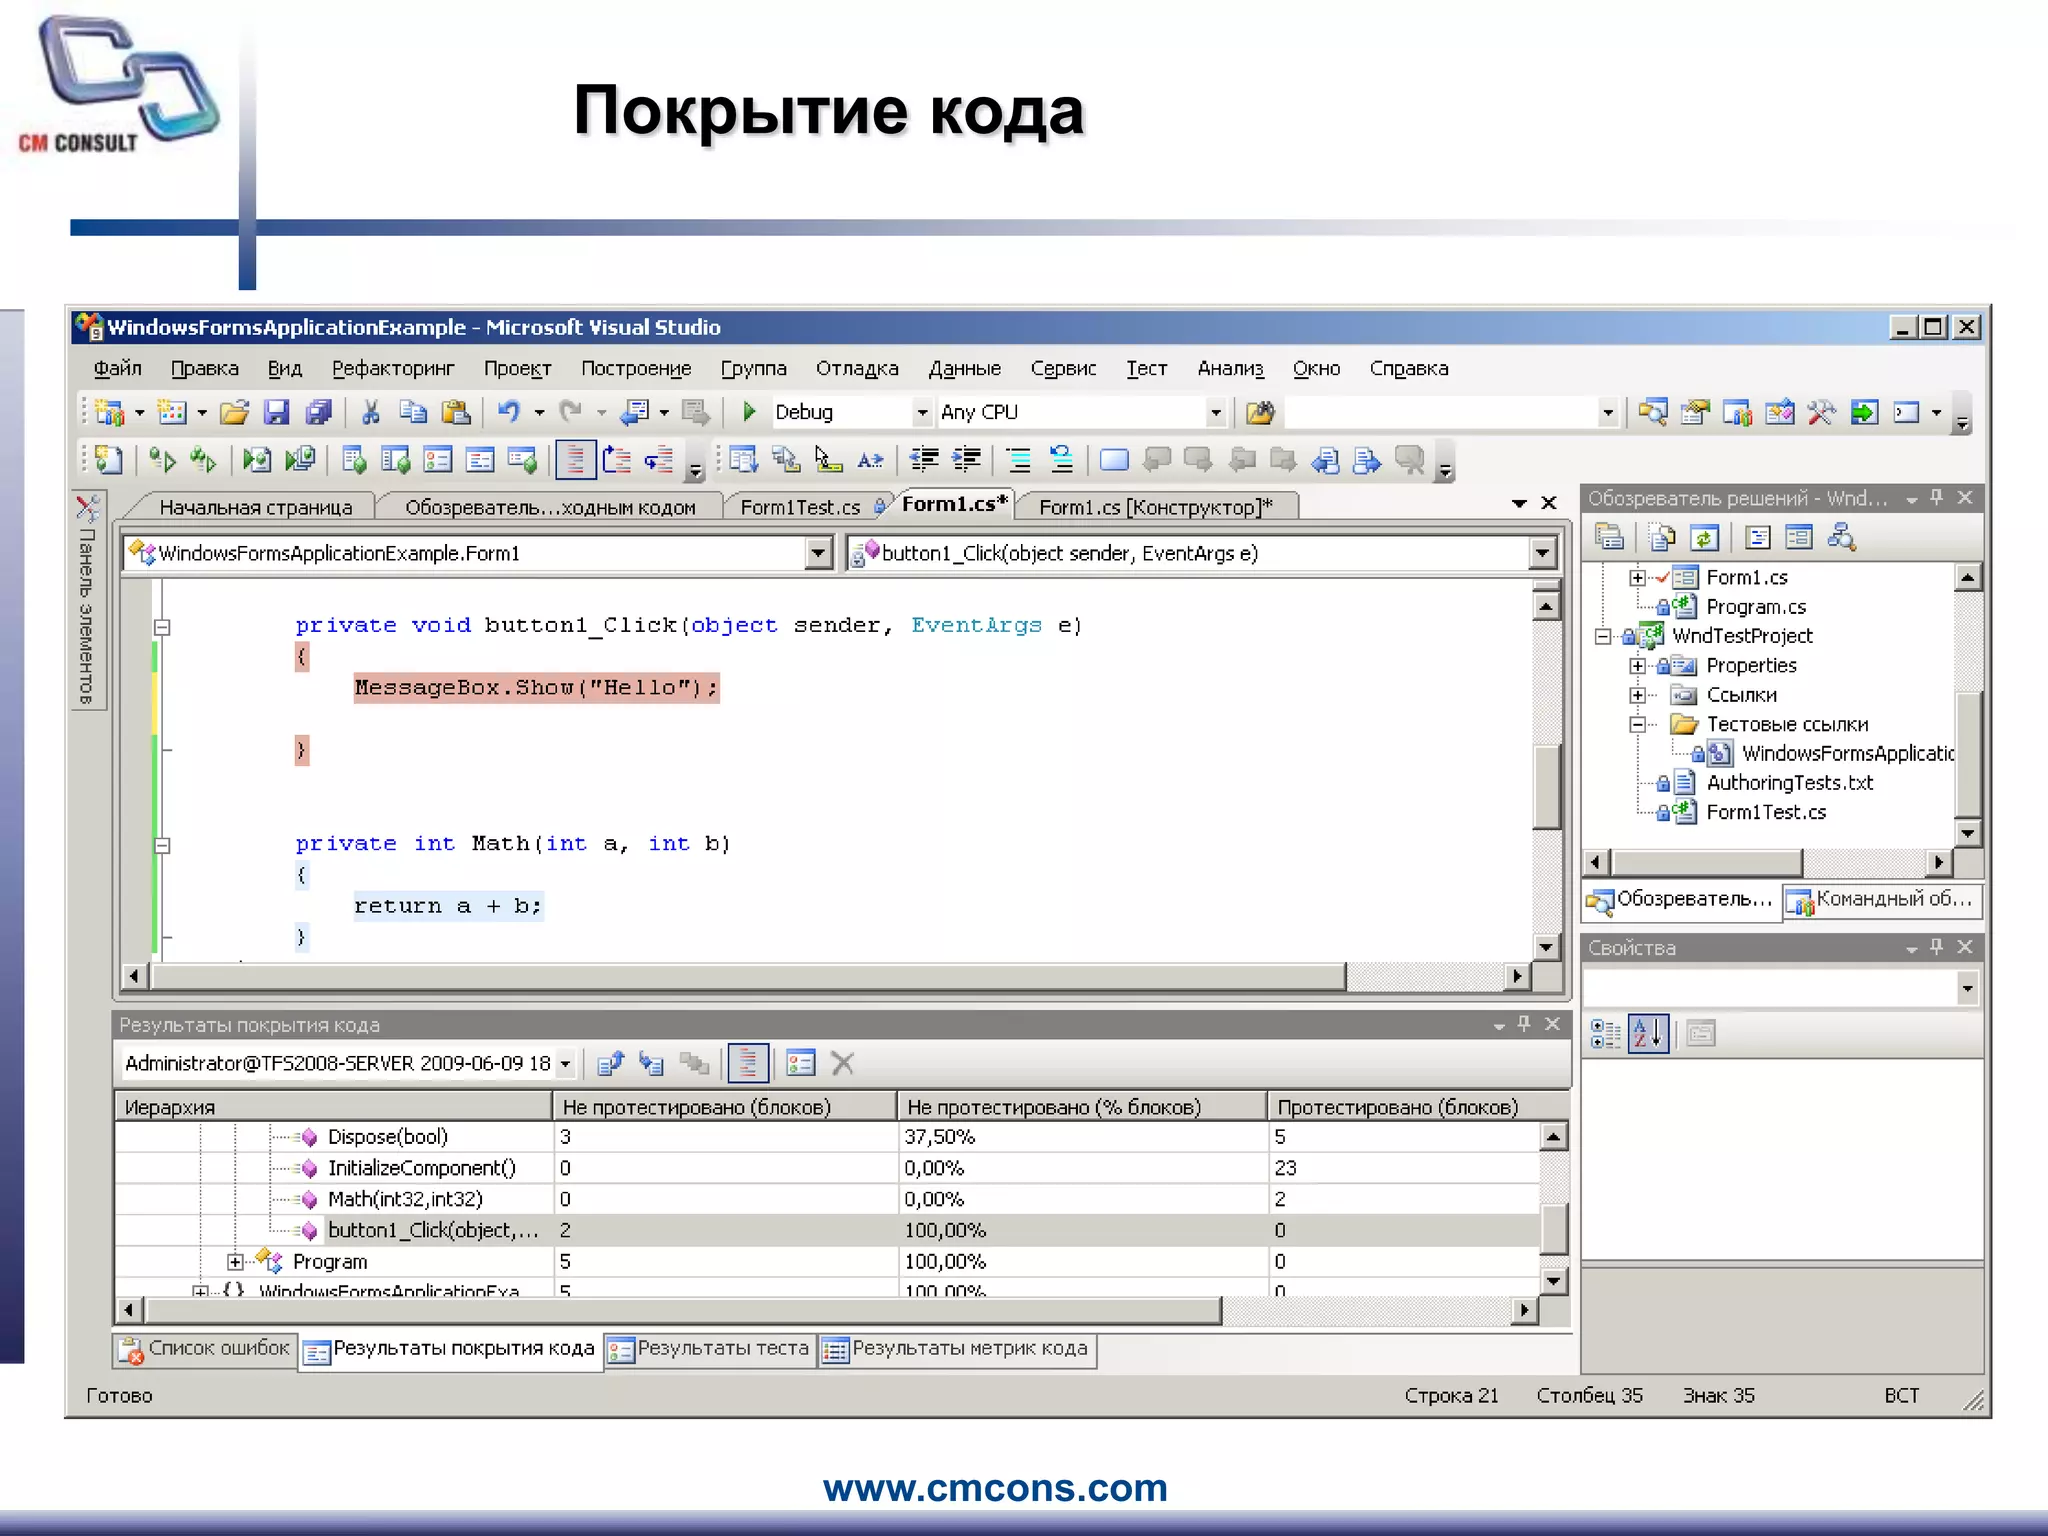The width and height of the screenshot is (2048, 1536).
Task: Click the Save All icon
Action: [319, 412]
